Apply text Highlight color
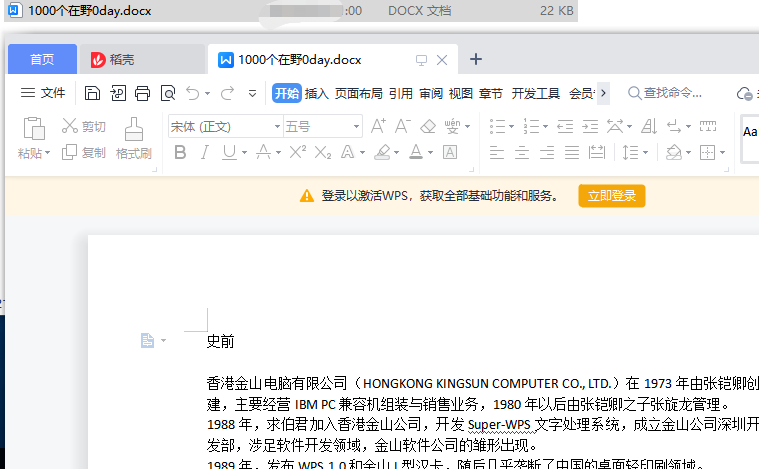Screen dimensions: 759x469 [382, 152]
